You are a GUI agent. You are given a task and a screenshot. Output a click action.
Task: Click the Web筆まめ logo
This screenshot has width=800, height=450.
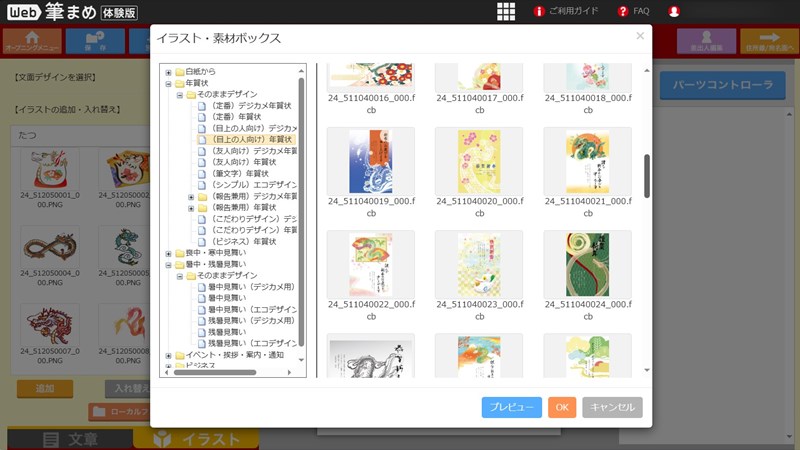point(72,12)
